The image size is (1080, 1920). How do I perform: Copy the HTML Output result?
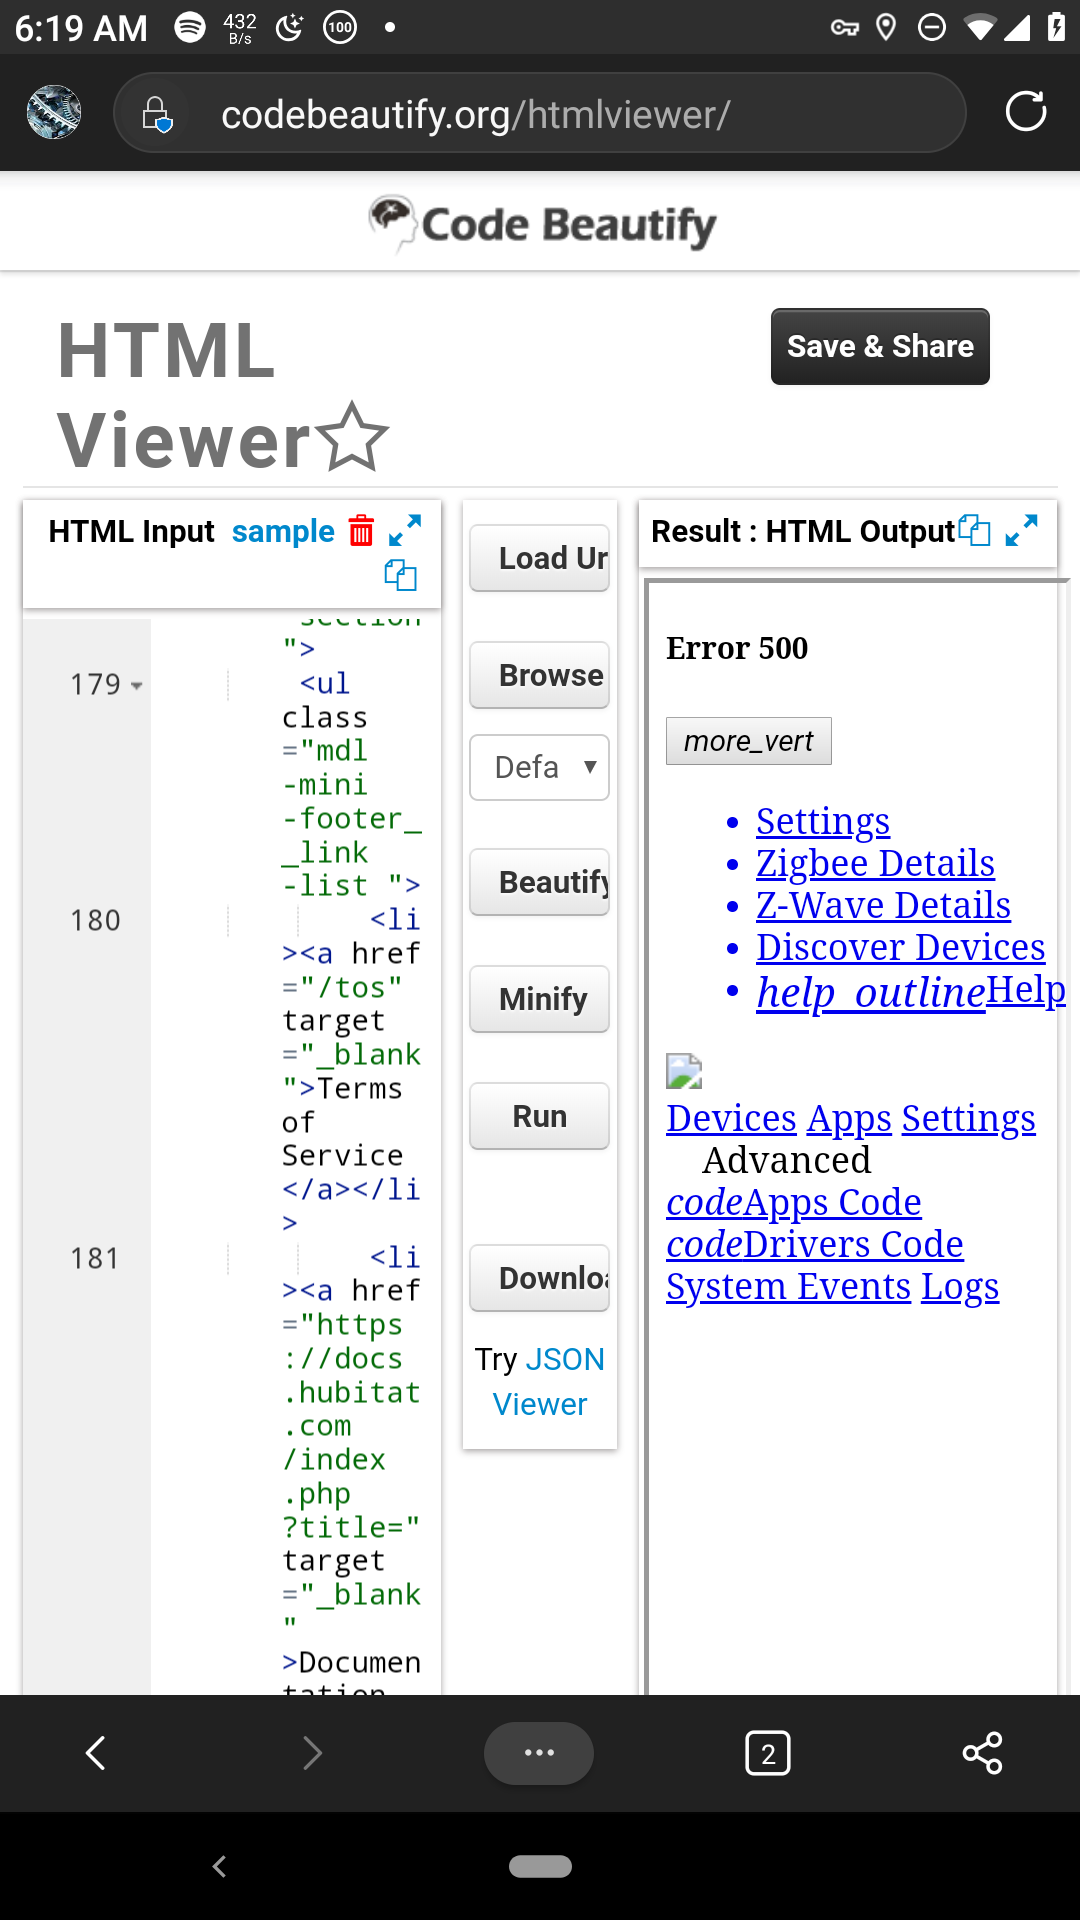click(x=974, y=530)
